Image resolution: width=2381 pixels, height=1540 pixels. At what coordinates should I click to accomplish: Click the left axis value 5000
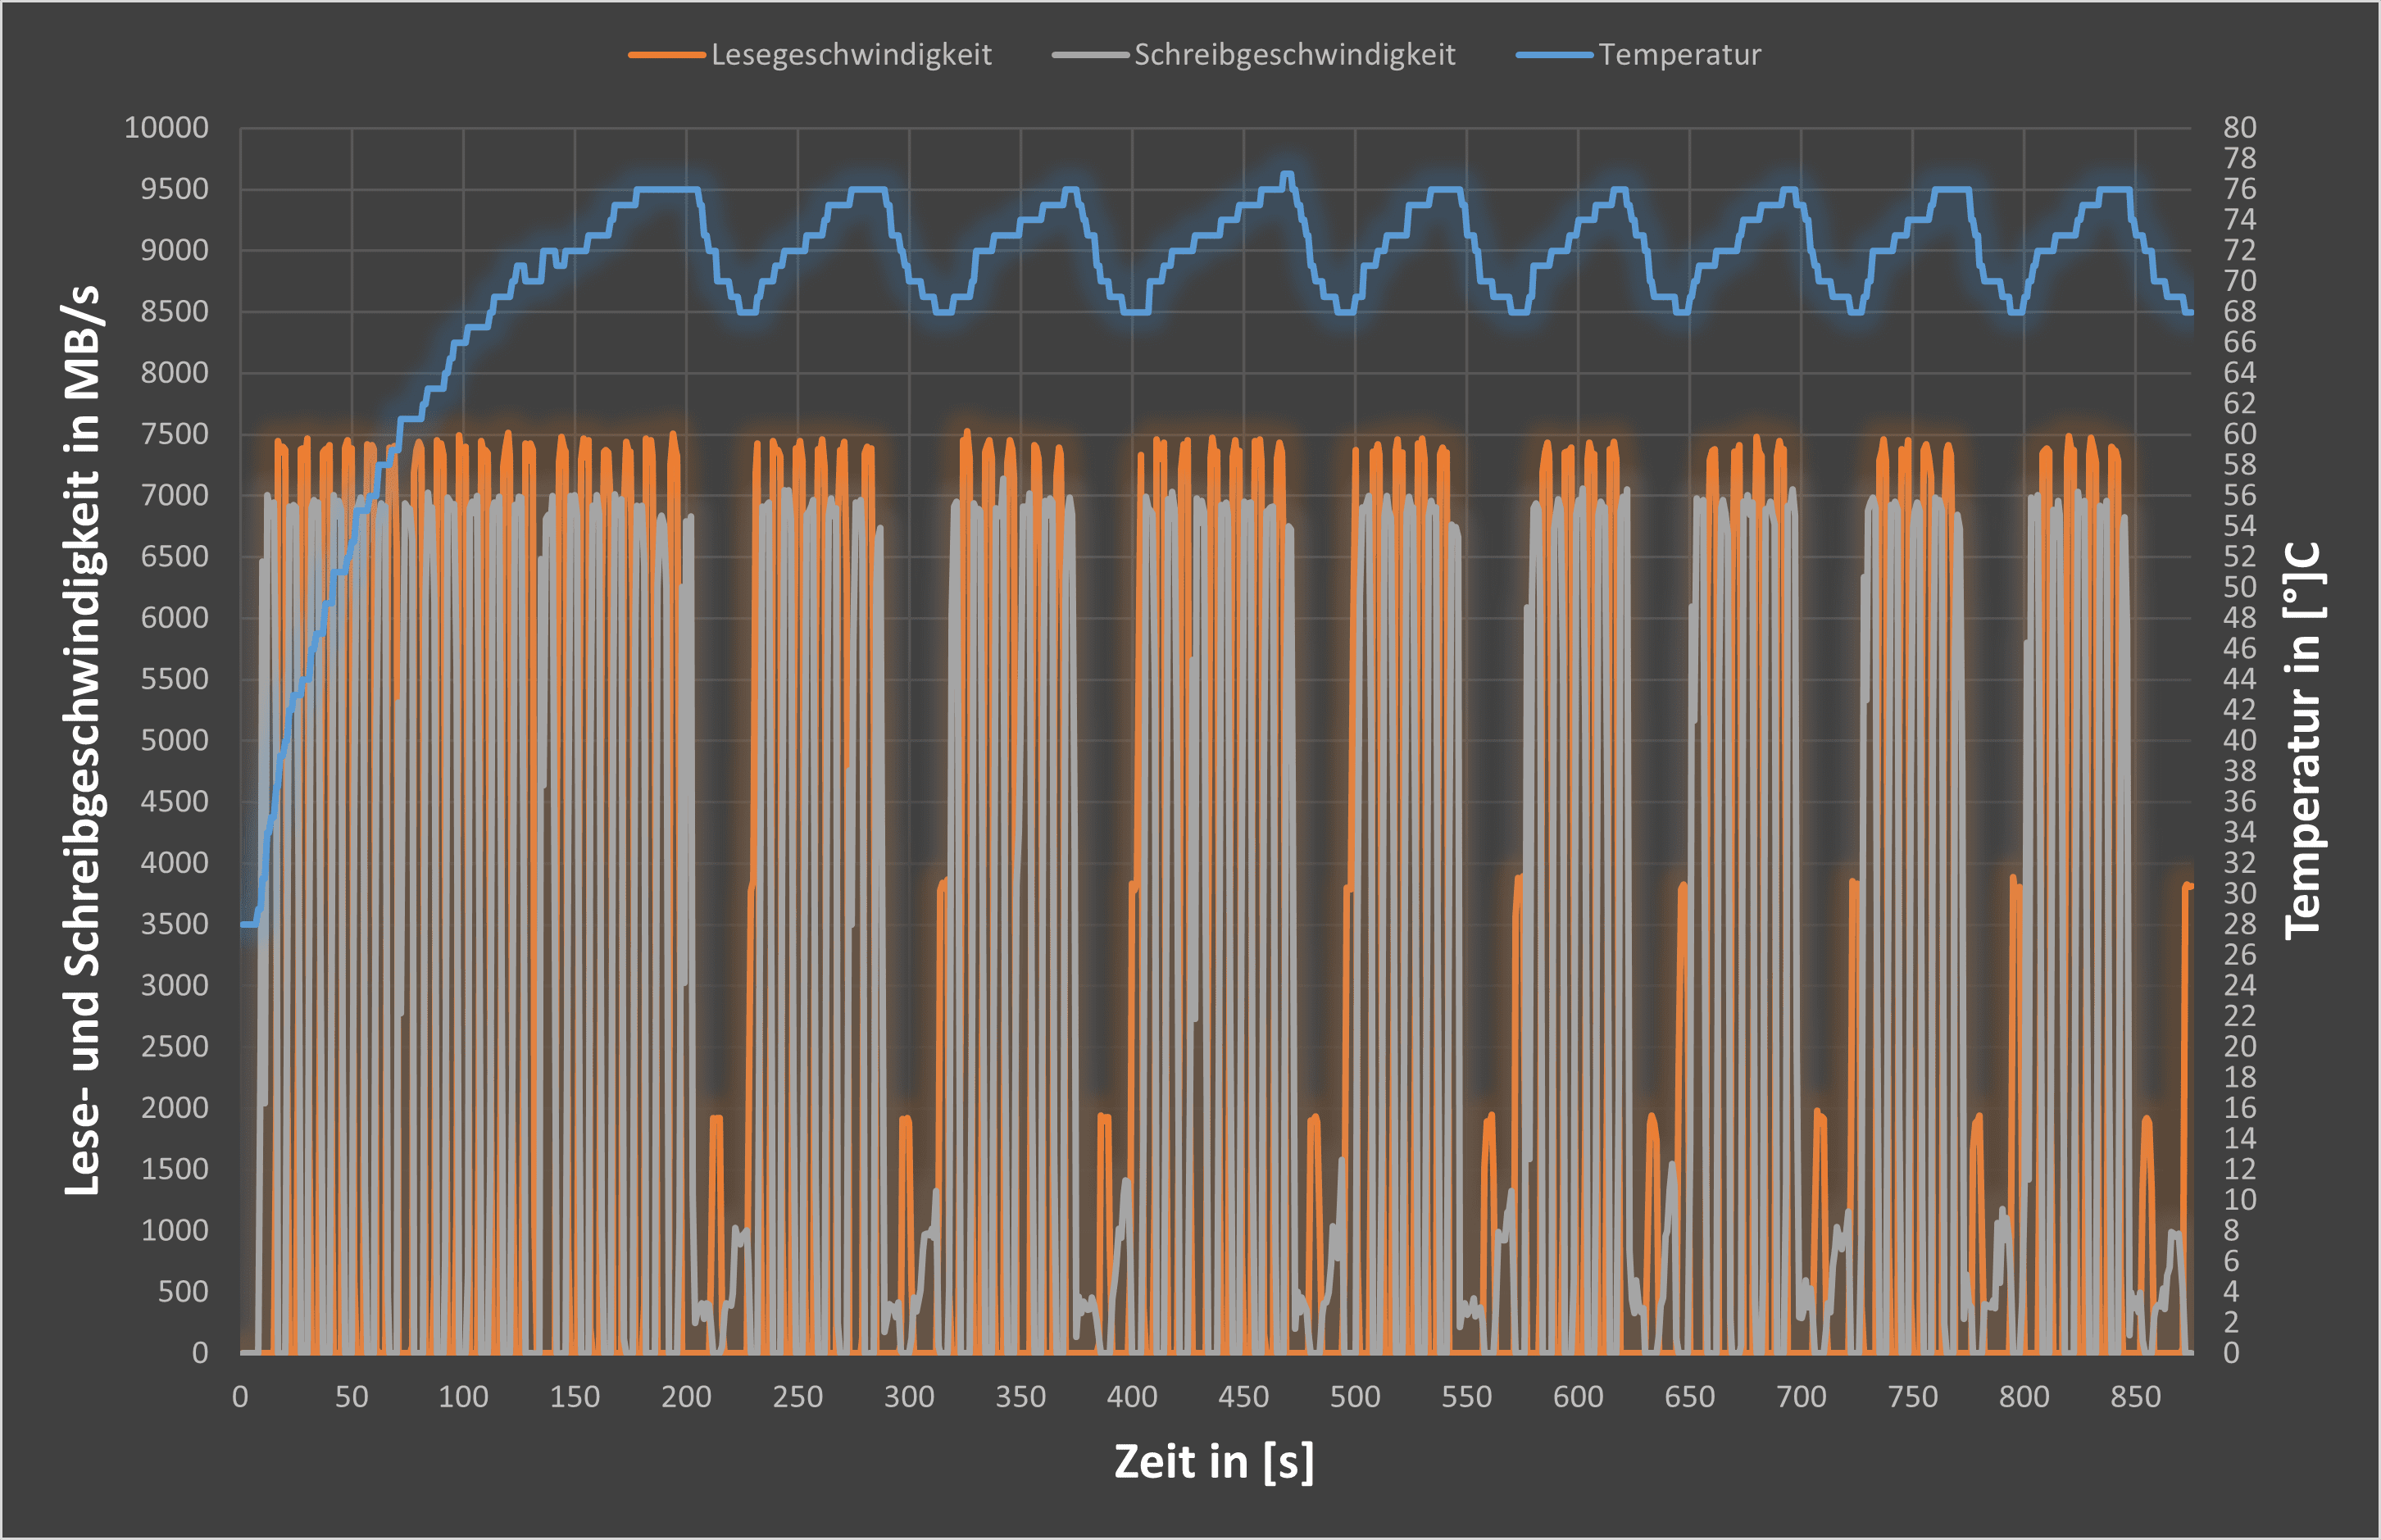174,740
